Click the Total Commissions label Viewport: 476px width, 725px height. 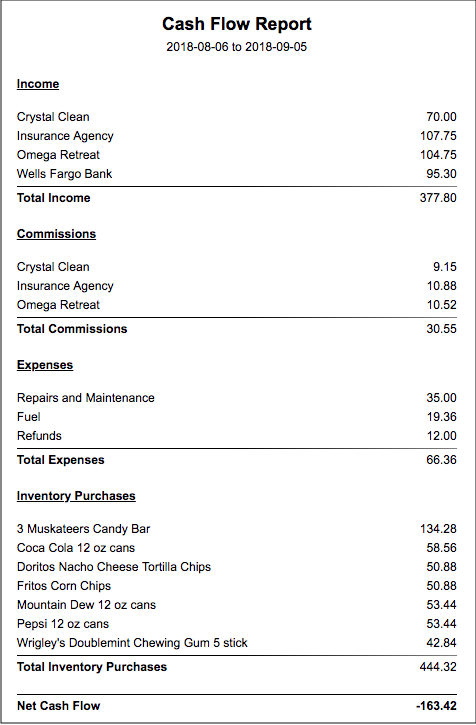pyautogui.click(x=72, y=329)
